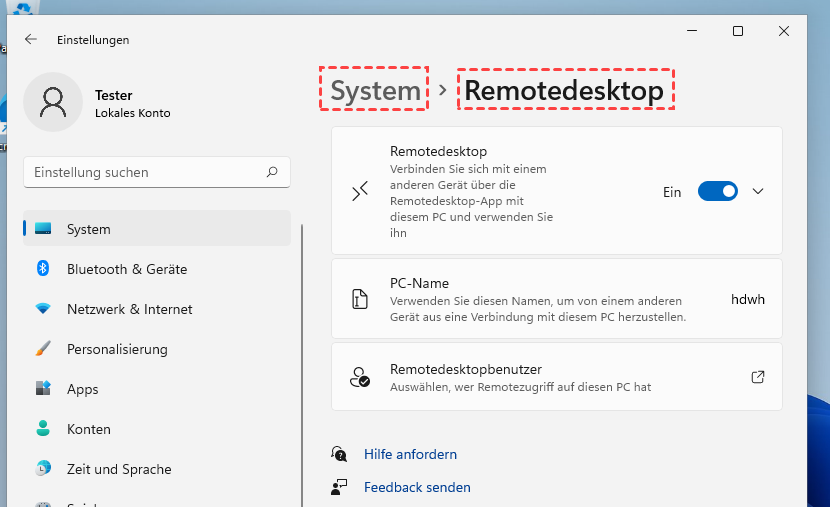The image size is (830, 507).
Task: Turn off the Remotedesktop toggle switch
Action: click(717, 191)
